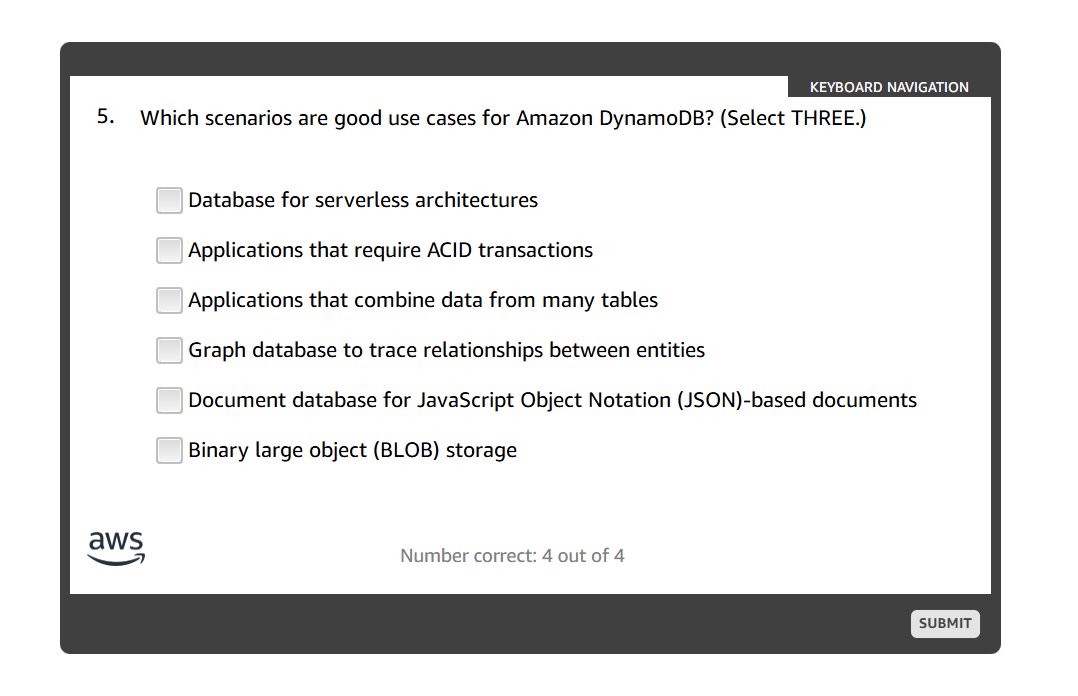This screenshot has width=1078, height=696.
Task: Click the 'Number correct: 4 out of 4' text
Action: point(512,555)
